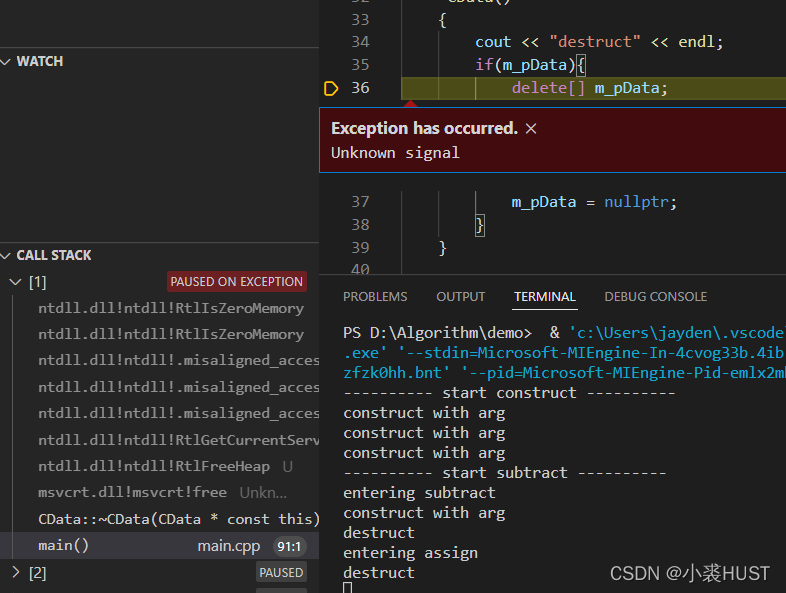Collapse the WATCH section
This screenshot has height=593, width=786.
(x=6, y=61)
